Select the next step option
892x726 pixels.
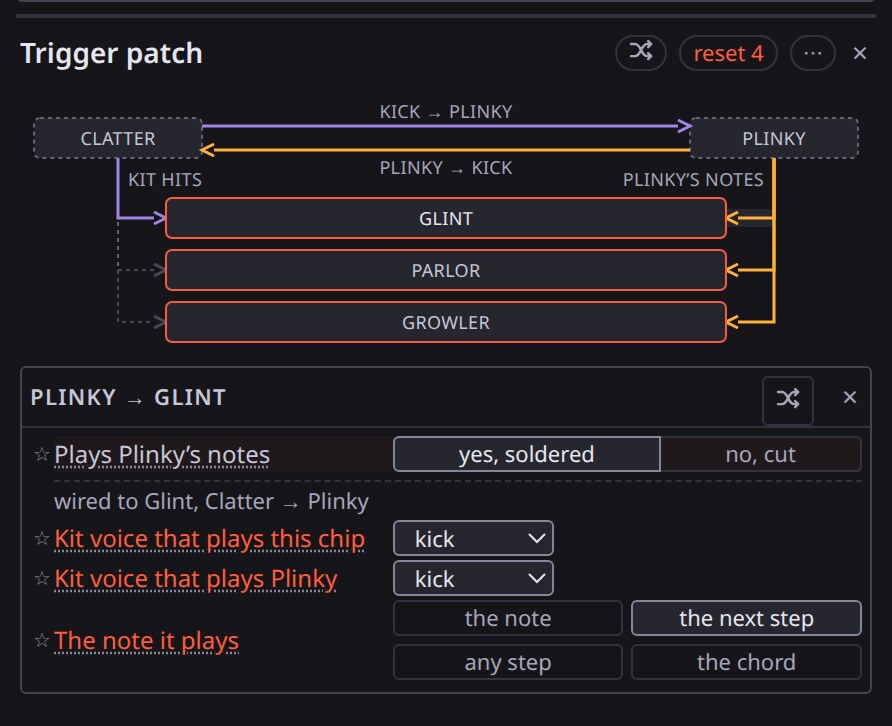click(746, 618)
